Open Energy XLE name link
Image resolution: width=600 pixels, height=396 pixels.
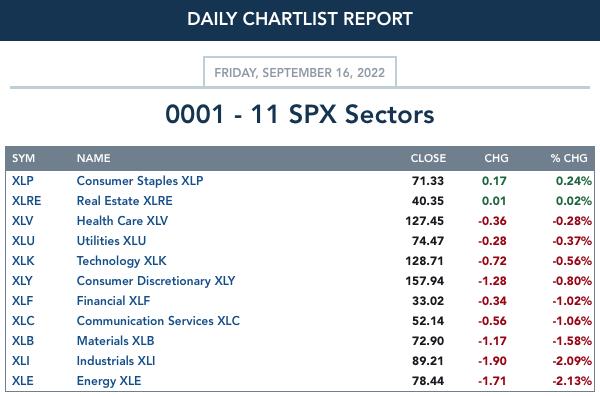109,381
